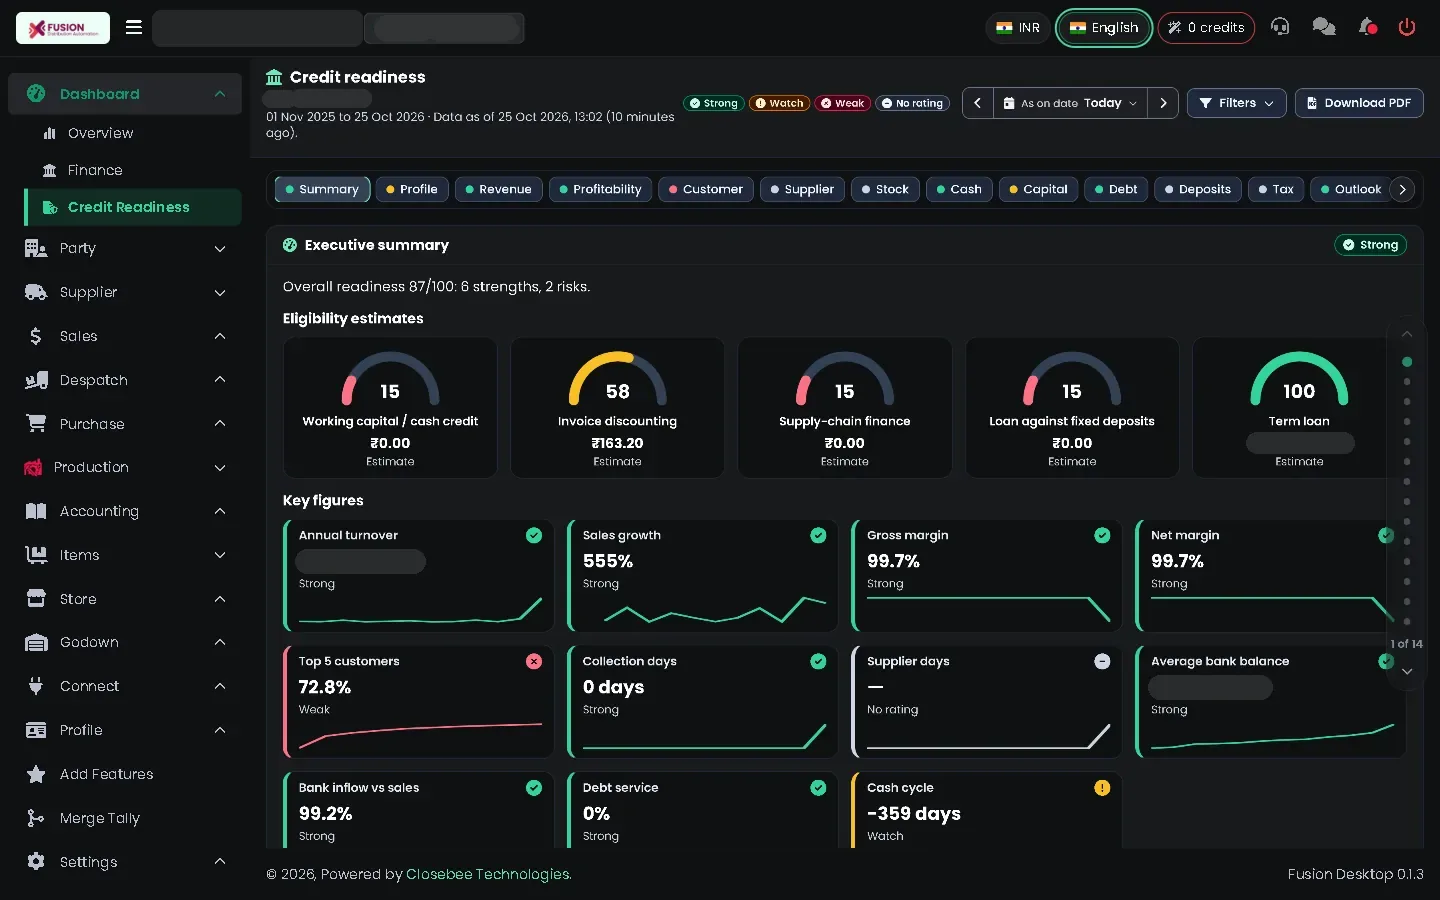
Task: Expand the Supplier sidebar menu
Action: pyautogui.click(x=125, y=292)
